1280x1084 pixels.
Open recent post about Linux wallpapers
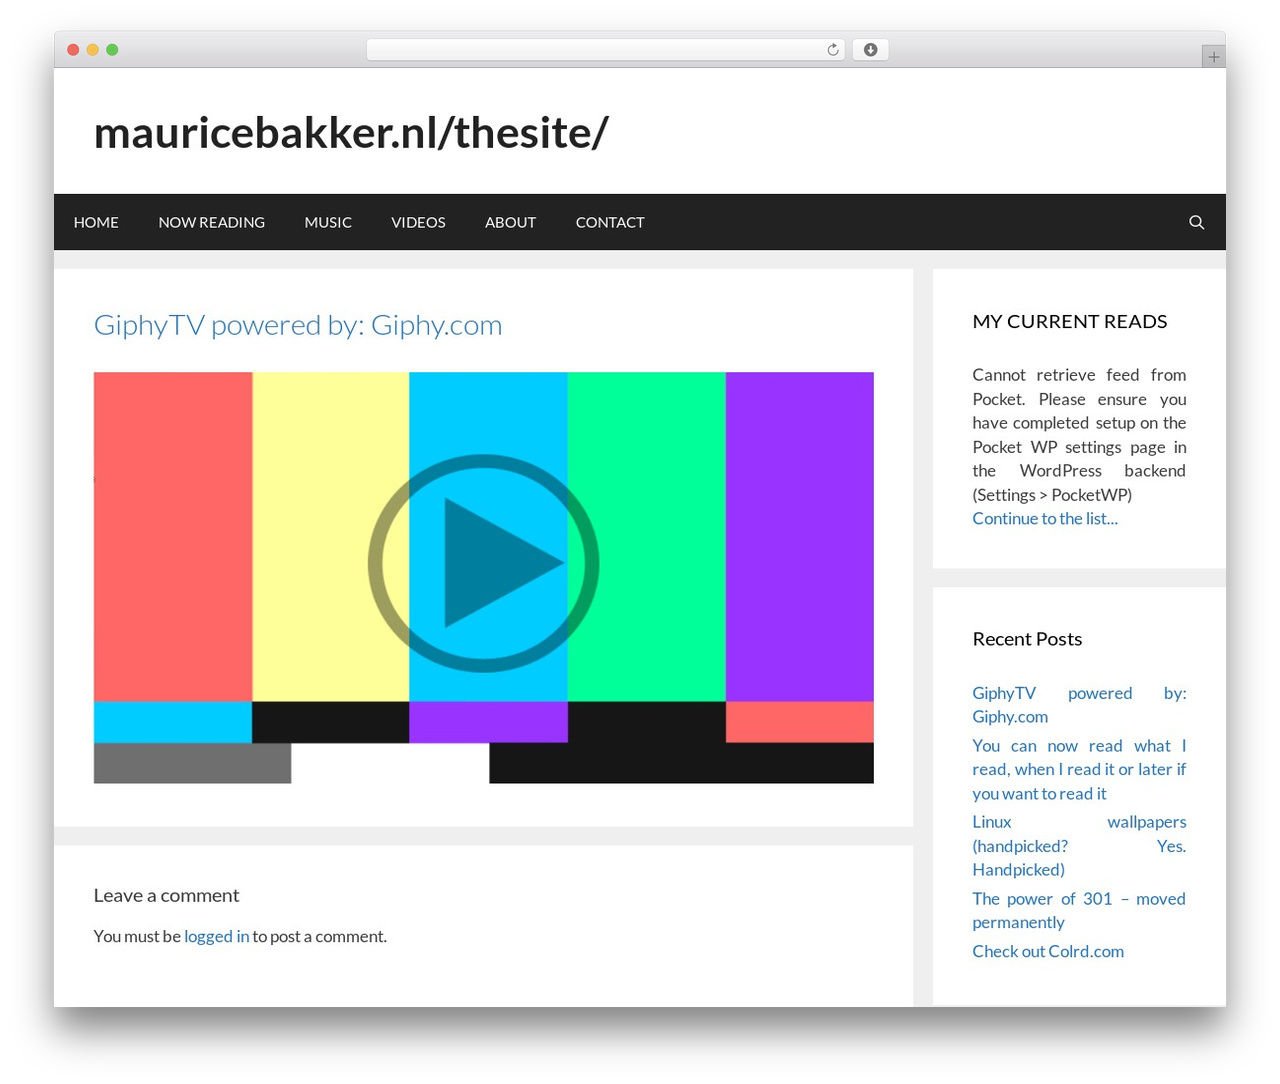click(x=1079, y=846)
